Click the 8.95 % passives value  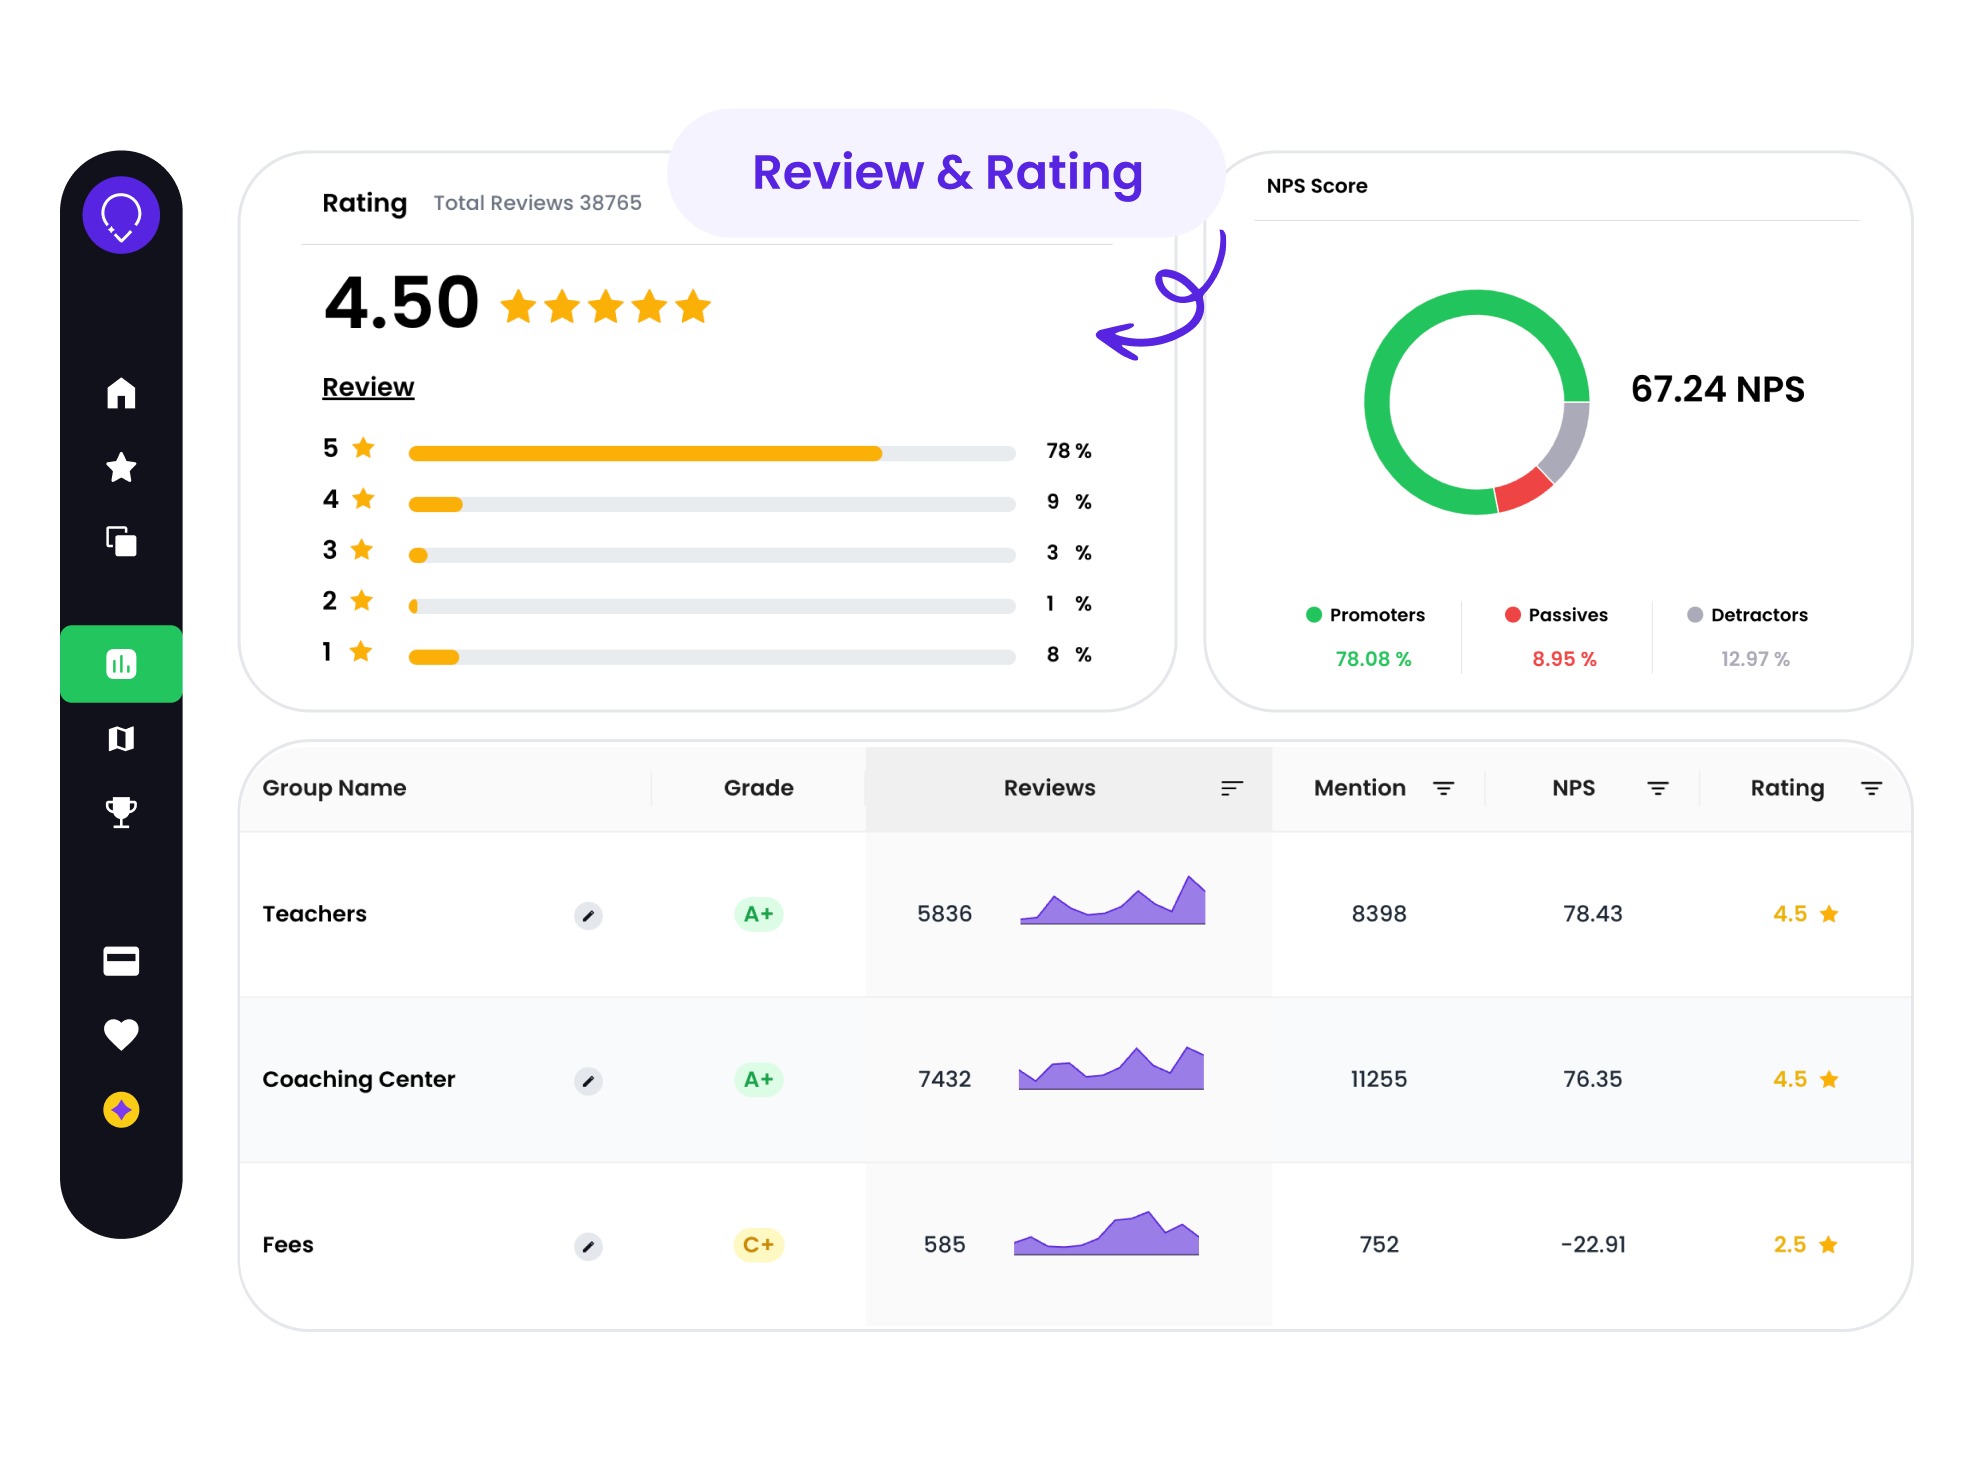1564,659
